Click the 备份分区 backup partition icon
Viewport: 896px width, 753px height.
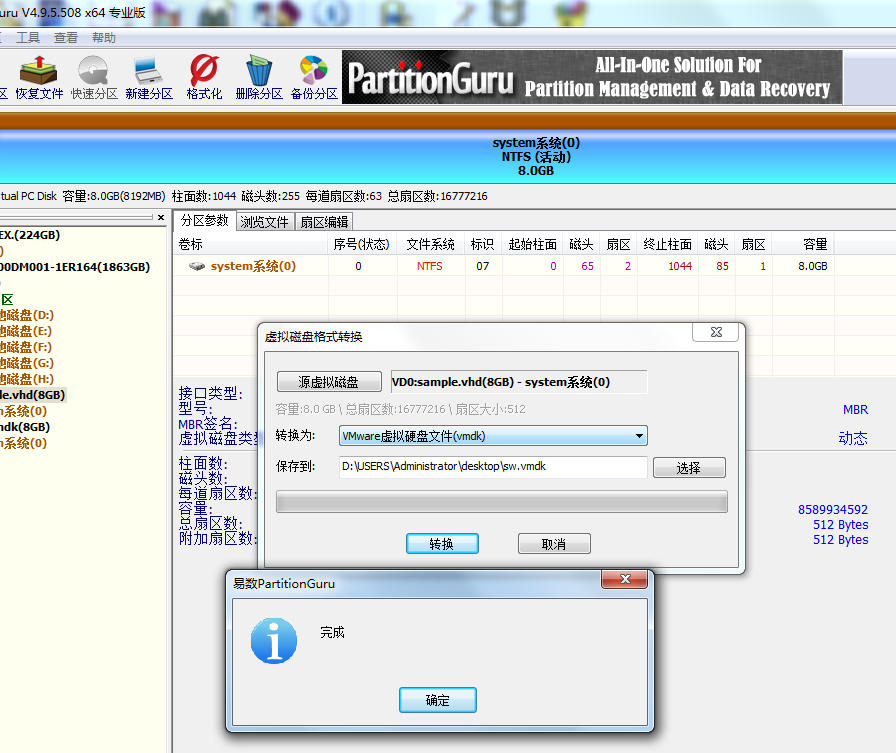tap(314, 78)
